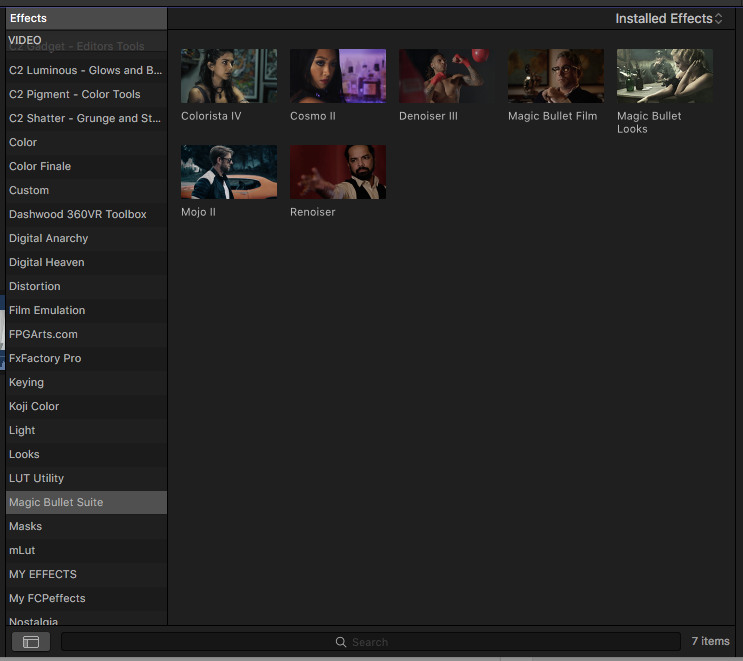
Task: Pick the Magic Bullet Film thumbnail
Action: pyautogui.click(x=555, y=76)
